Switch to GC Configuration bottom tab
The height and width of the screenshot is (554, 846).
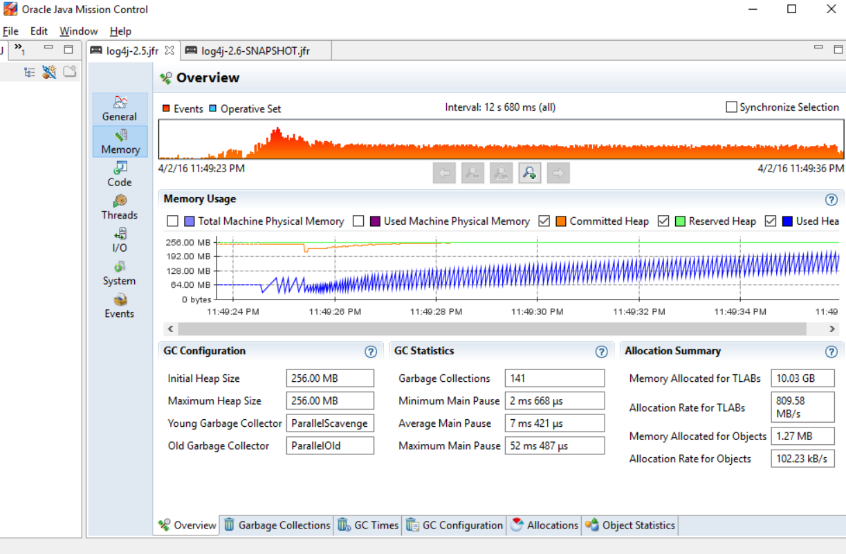[454, 525]
